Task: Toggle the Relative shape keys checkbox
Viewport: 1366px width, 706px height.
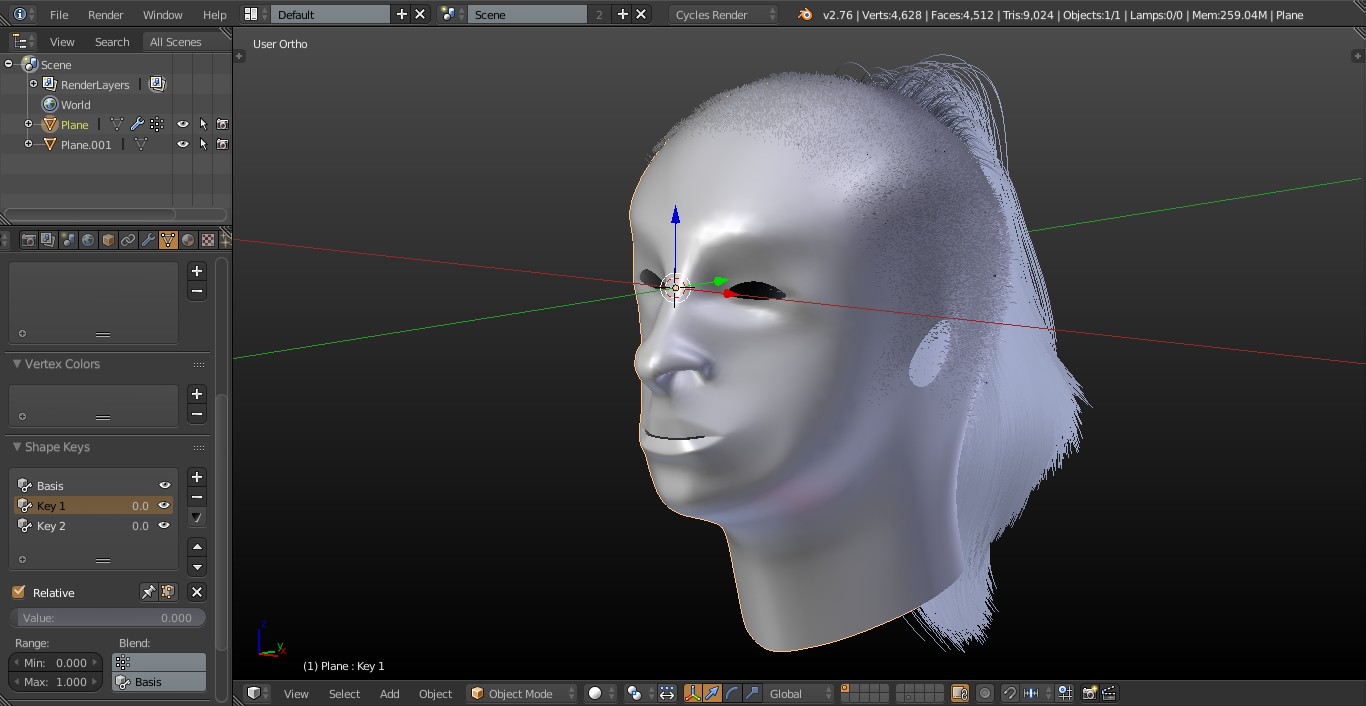Action: [19, 592]
